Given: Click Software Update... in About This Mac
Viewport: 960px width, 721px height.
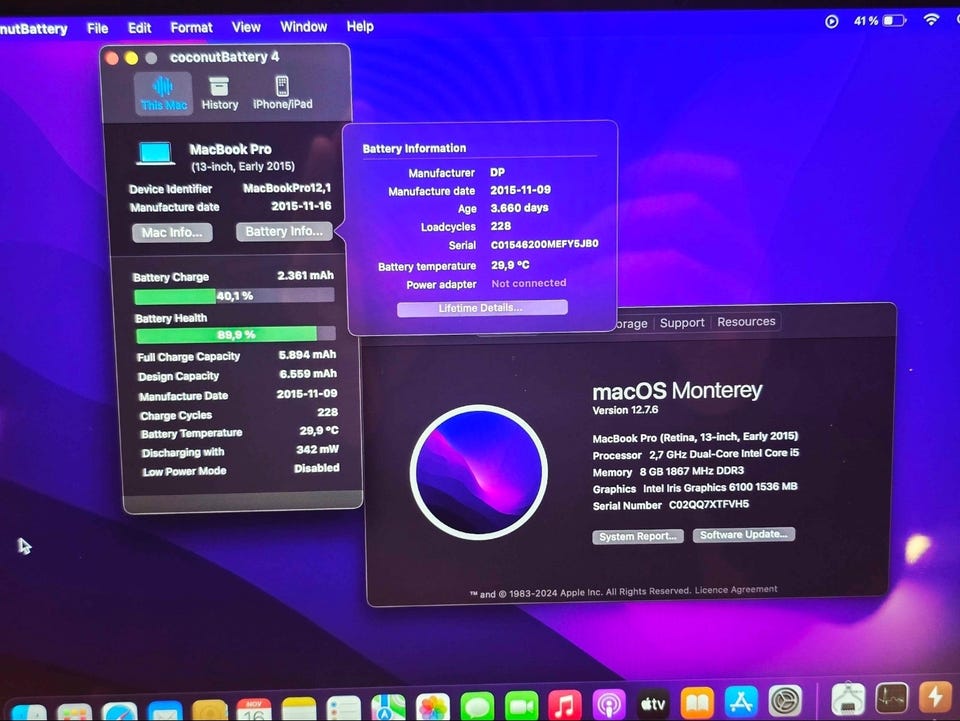Looking at the screenshot, I should click(x=744, y=534).
